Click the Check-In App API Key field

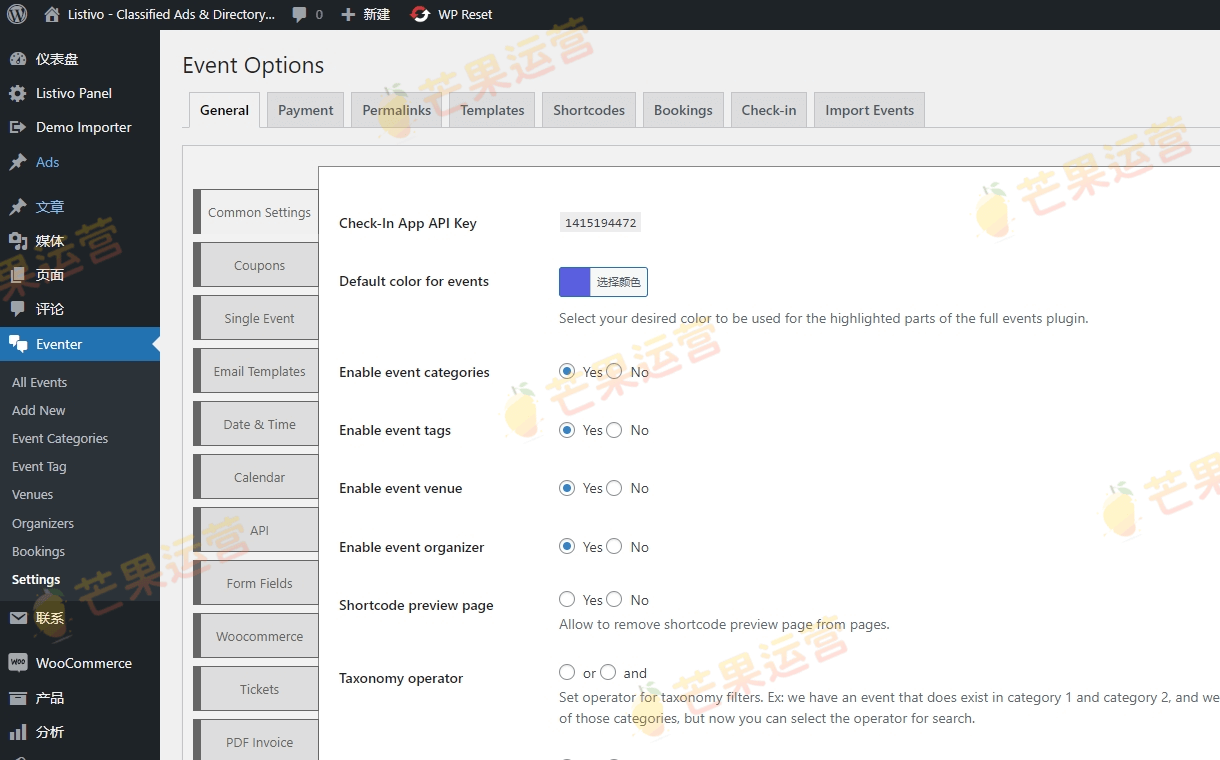(x=600, y=222)
